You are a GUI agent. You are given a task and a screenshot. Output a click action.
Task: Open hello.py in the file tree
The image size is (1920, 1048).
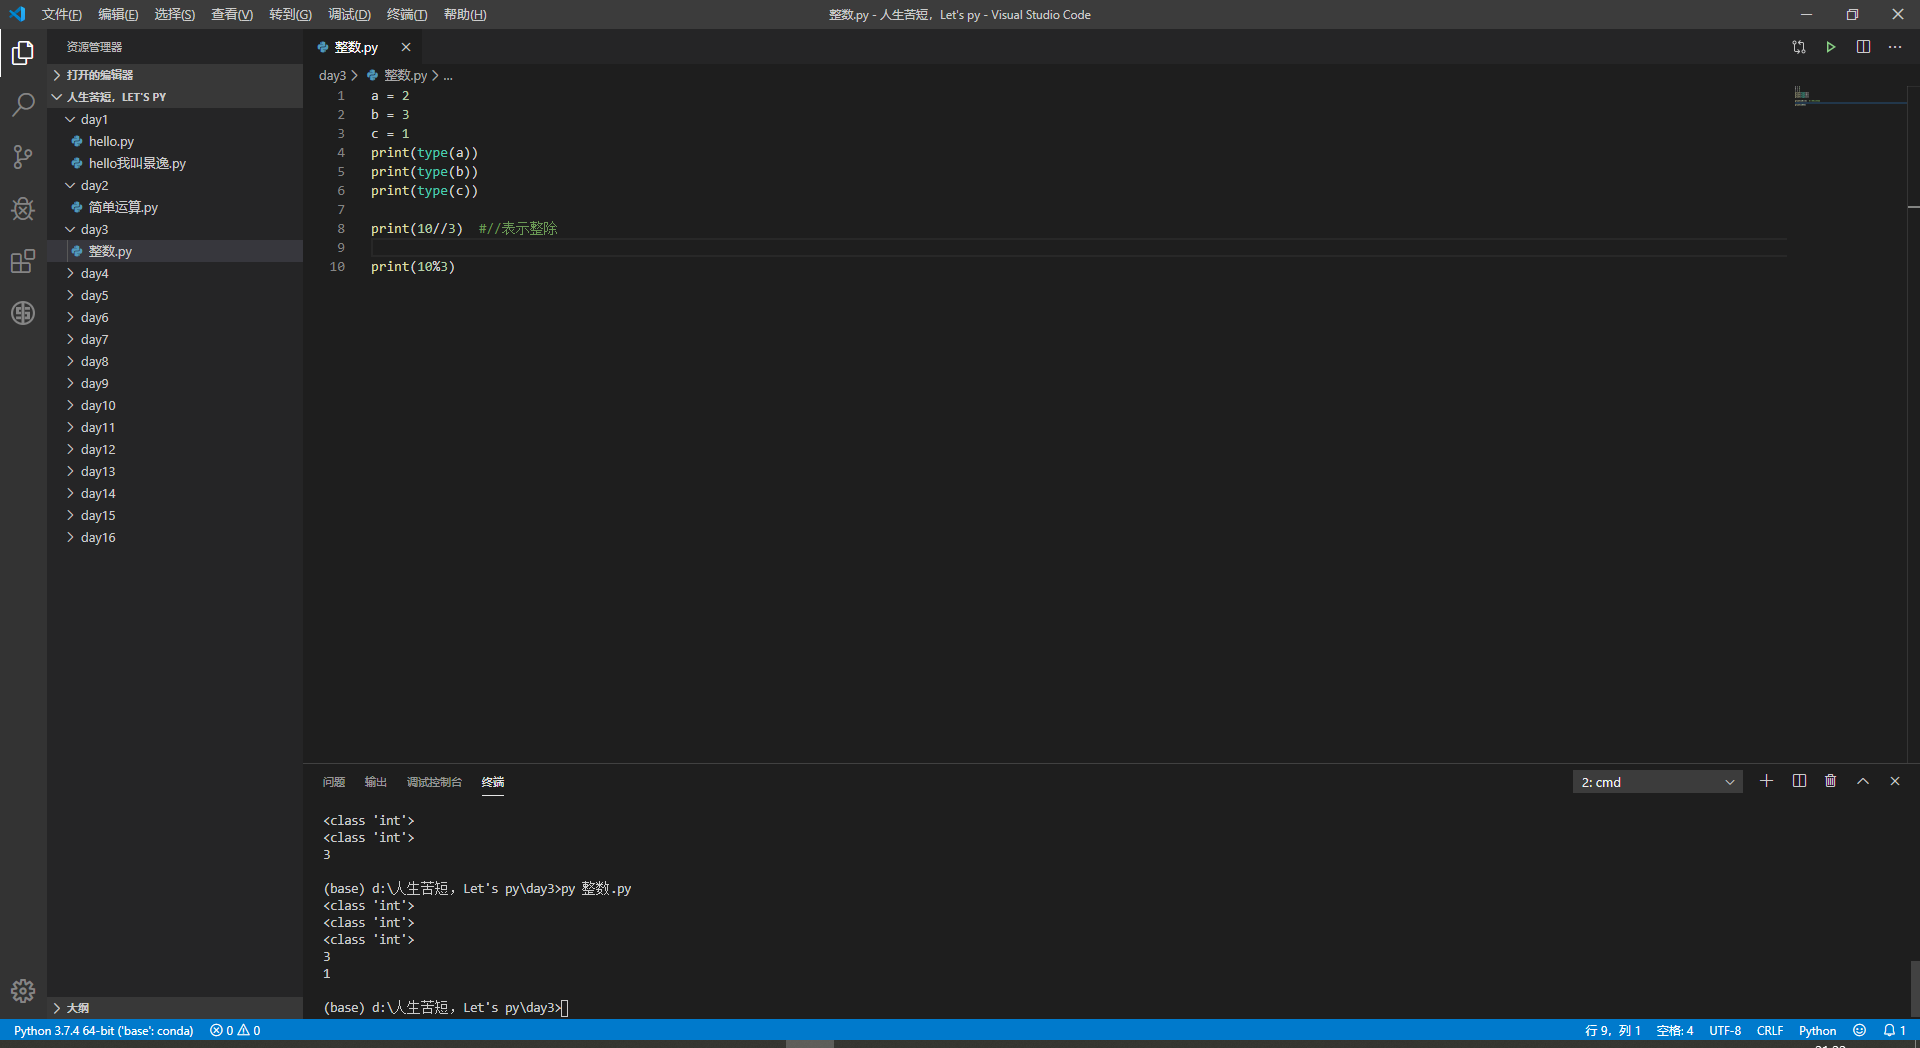[111, 141]
